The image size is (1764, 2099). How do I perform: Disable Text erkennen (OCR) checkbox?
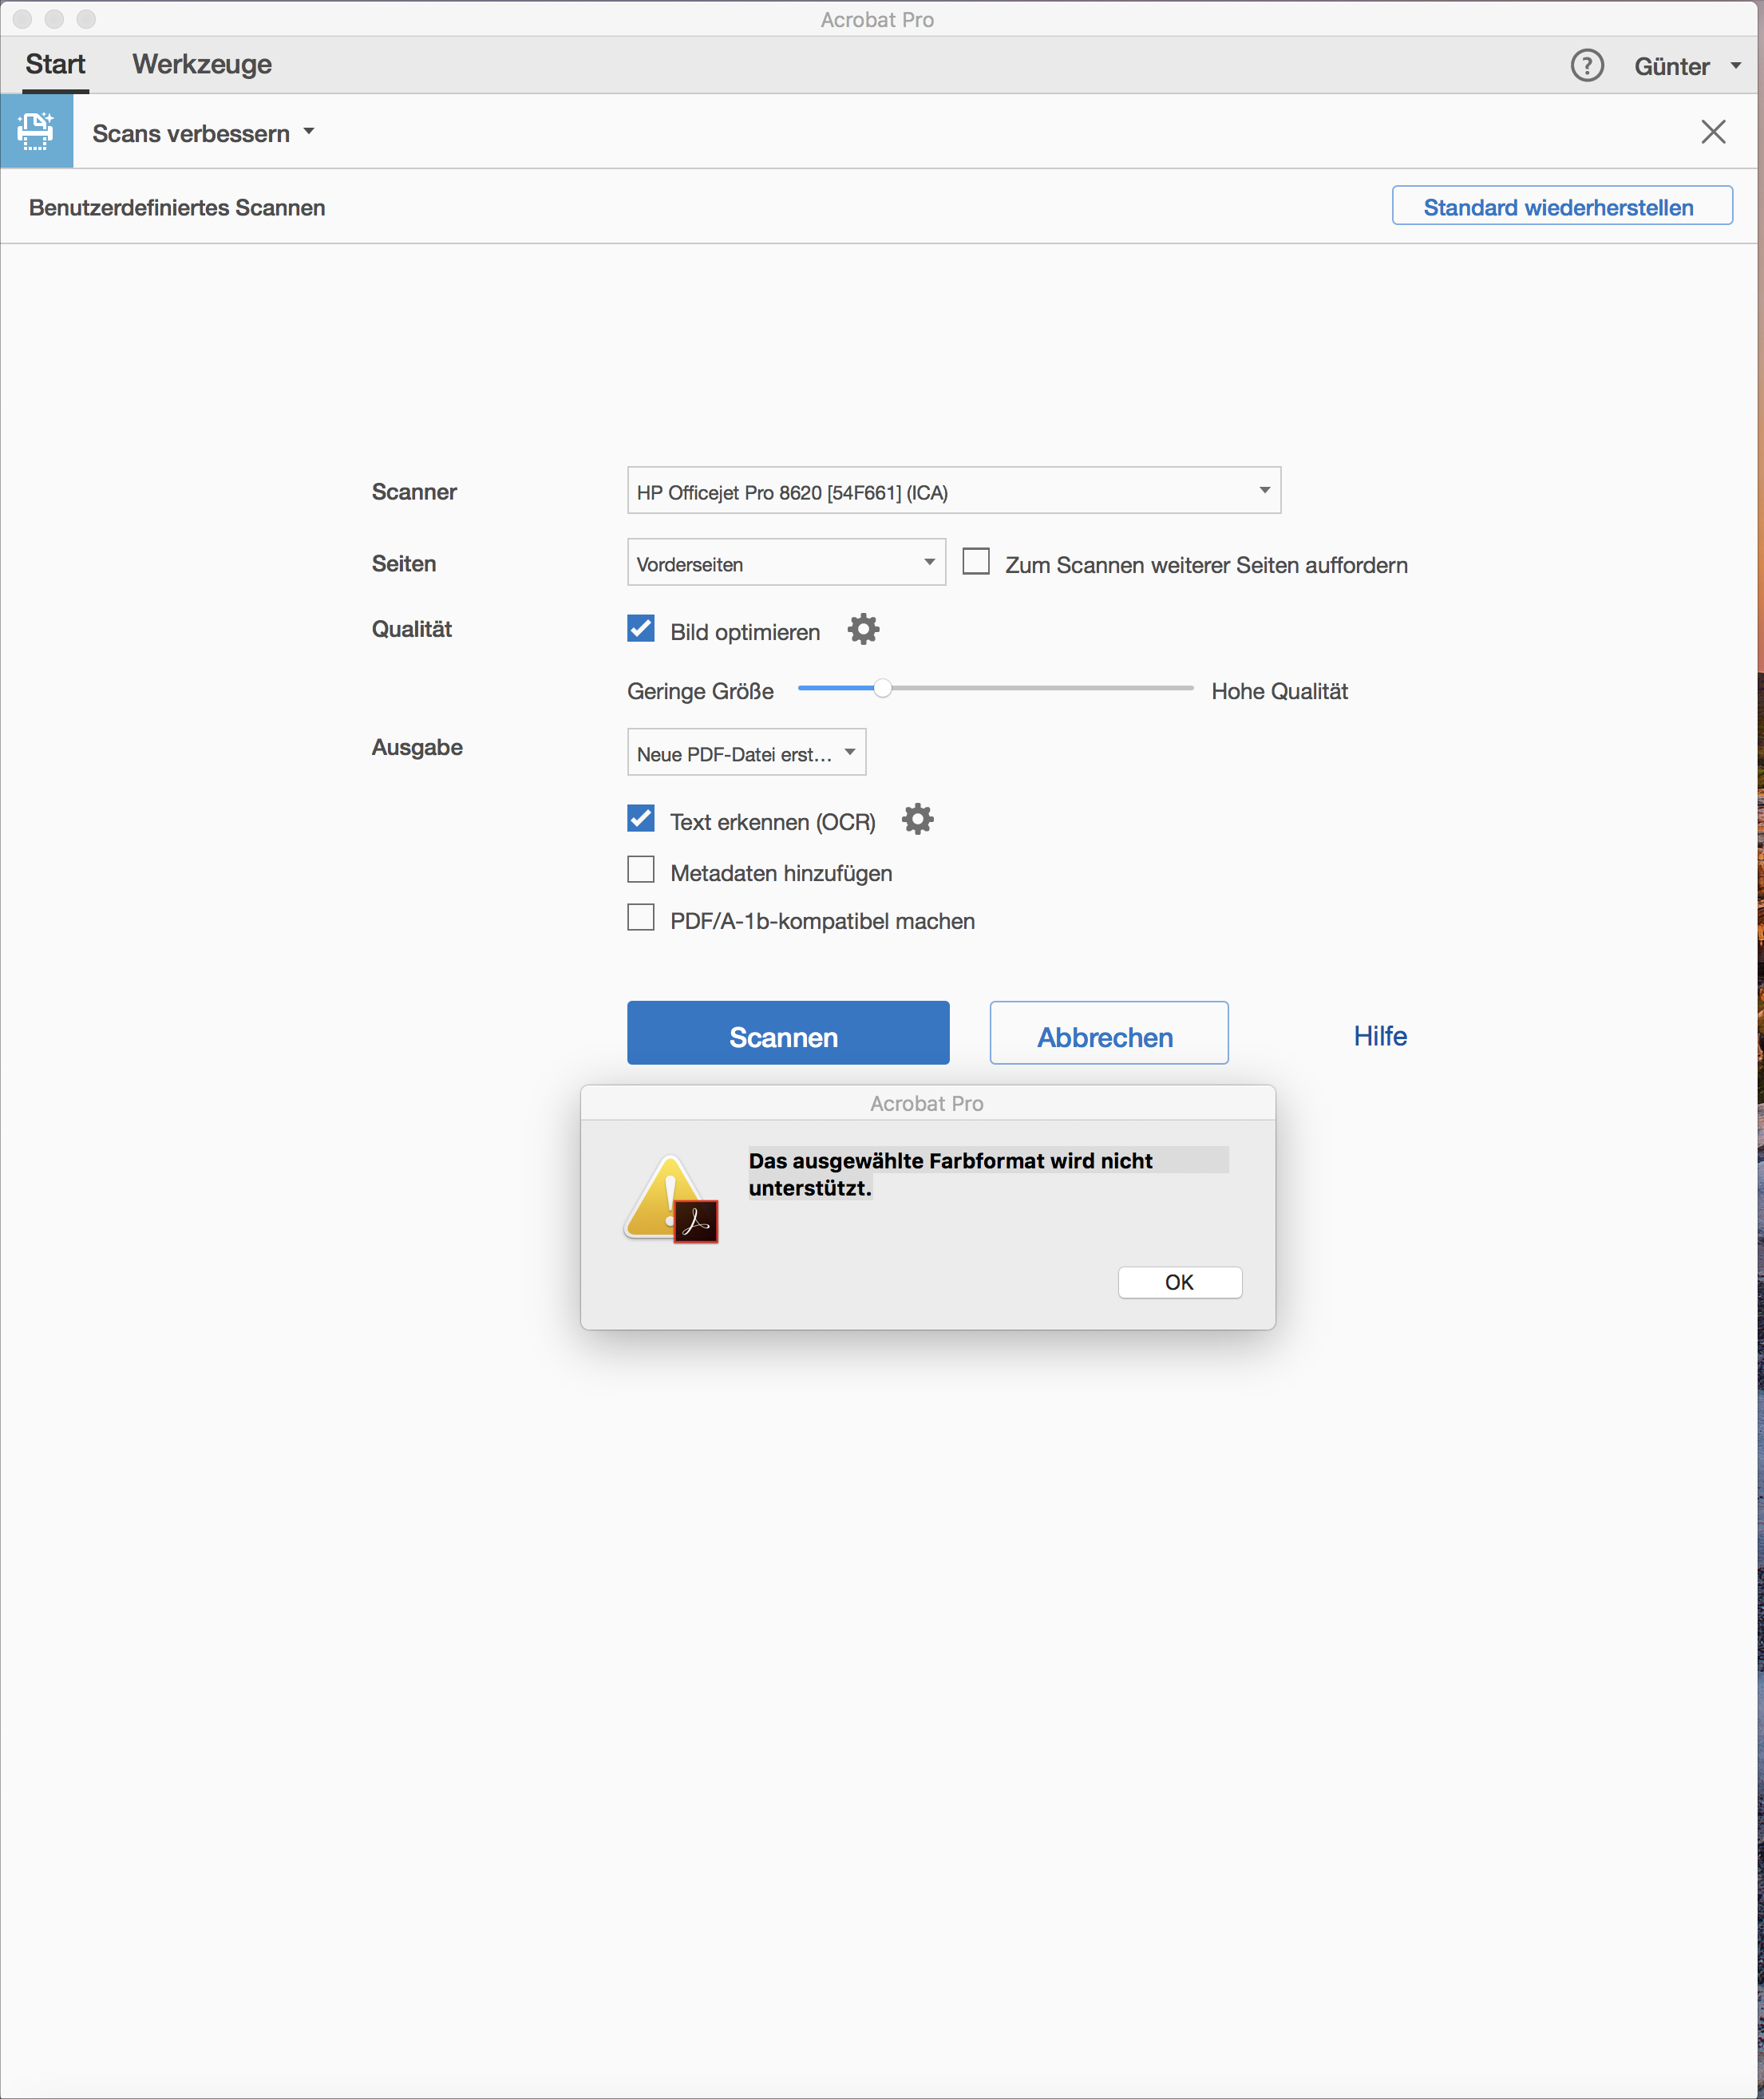[641, 819]
